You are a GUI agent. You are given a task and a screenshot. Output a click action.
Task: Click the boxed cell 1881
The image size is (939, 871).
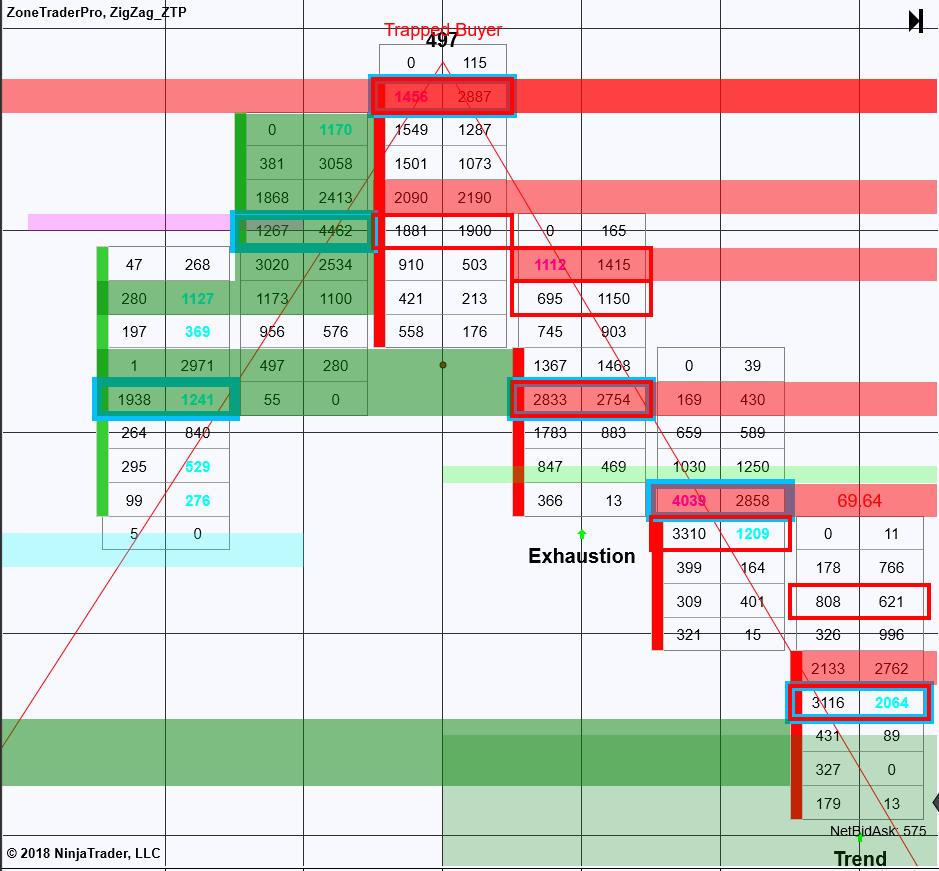pyautogui.click(x=411, y=231)
